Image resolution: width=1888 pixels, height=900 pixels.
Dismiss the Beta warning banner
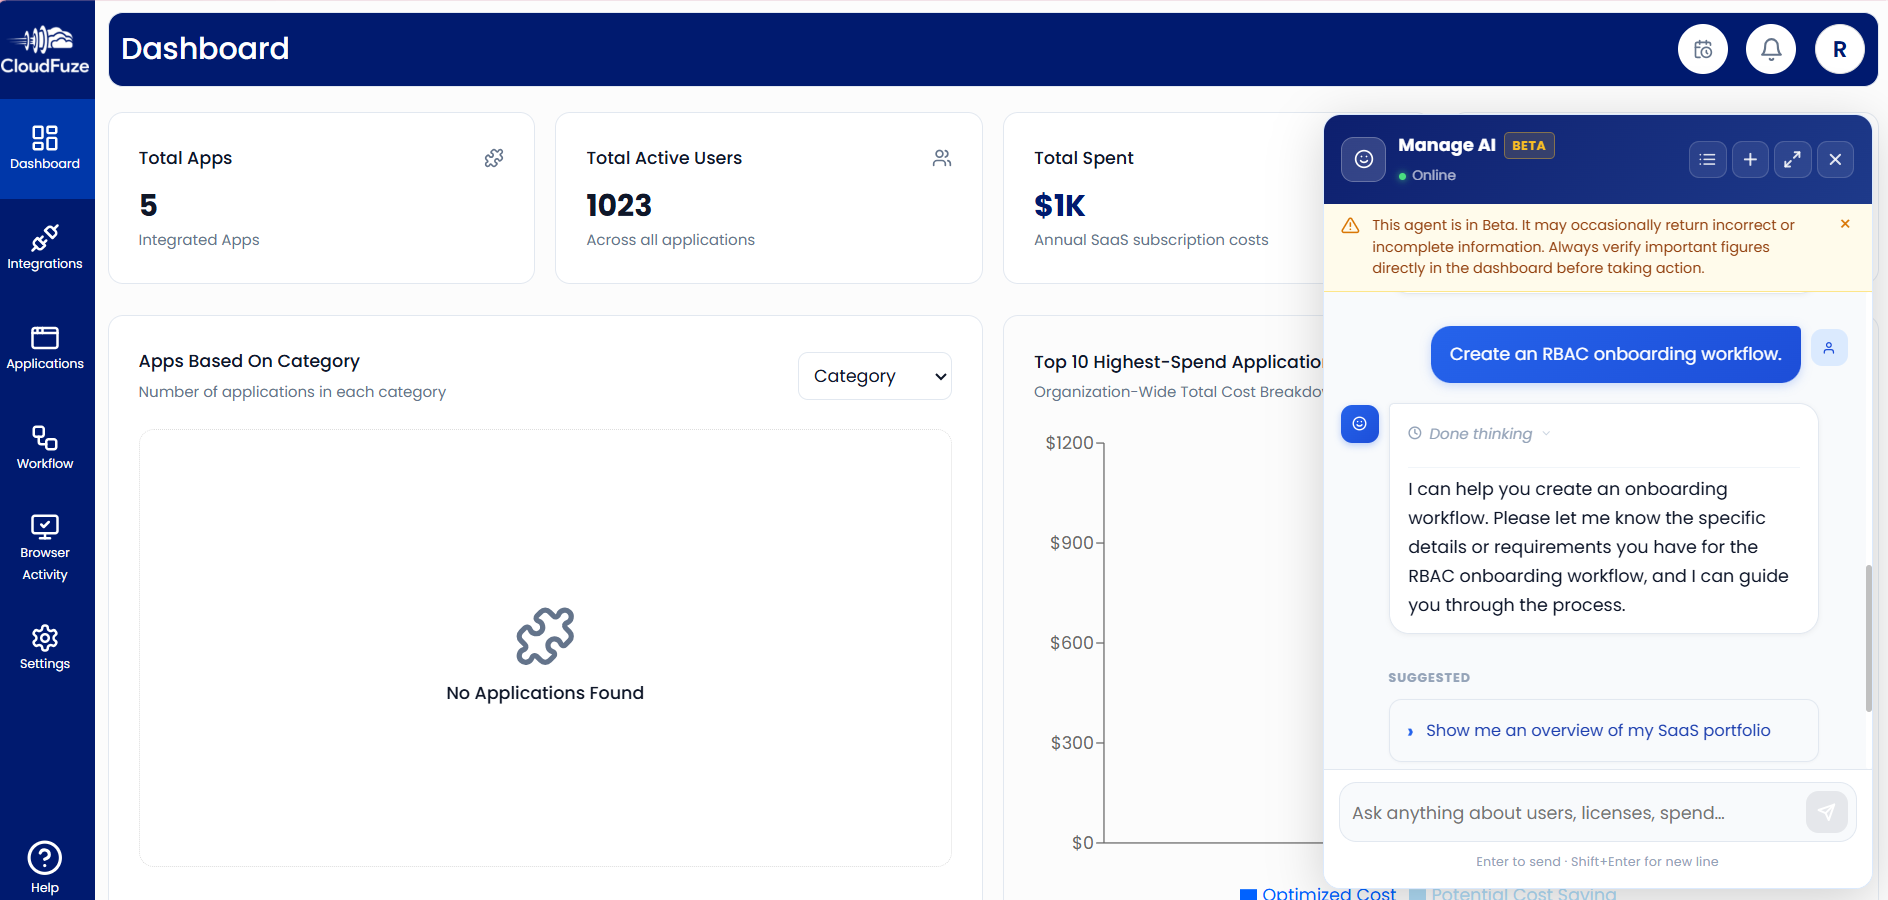click(1845, 224)
